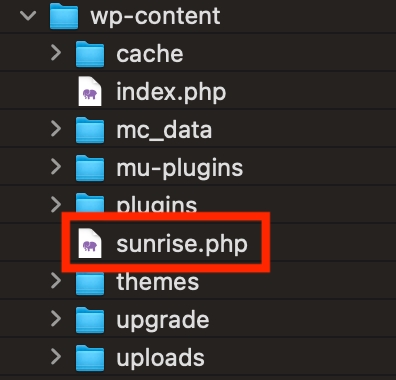Image resolution: width=396 pixels, height=380 pixels.
Task: Expand the plugins folder chevron
Action: click(x=56, y=205)
